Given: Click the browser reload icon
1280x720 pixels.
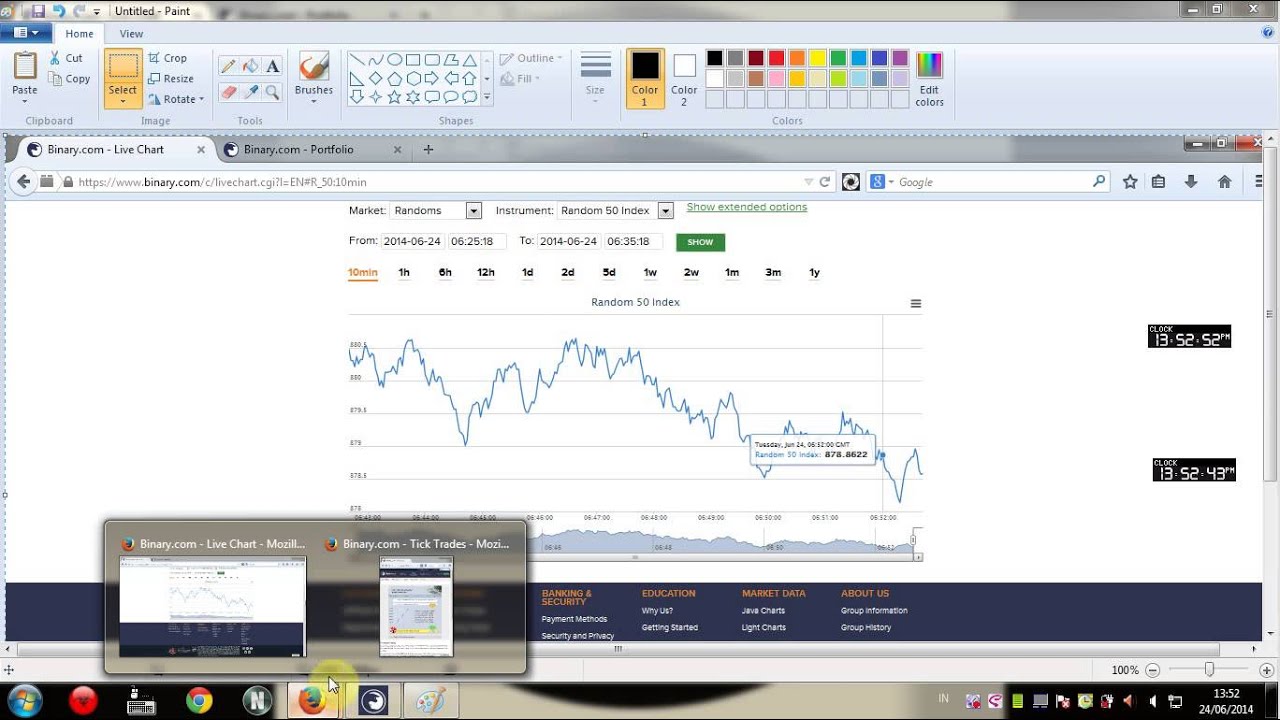Looking at the screenshot, I should [825, 182].
